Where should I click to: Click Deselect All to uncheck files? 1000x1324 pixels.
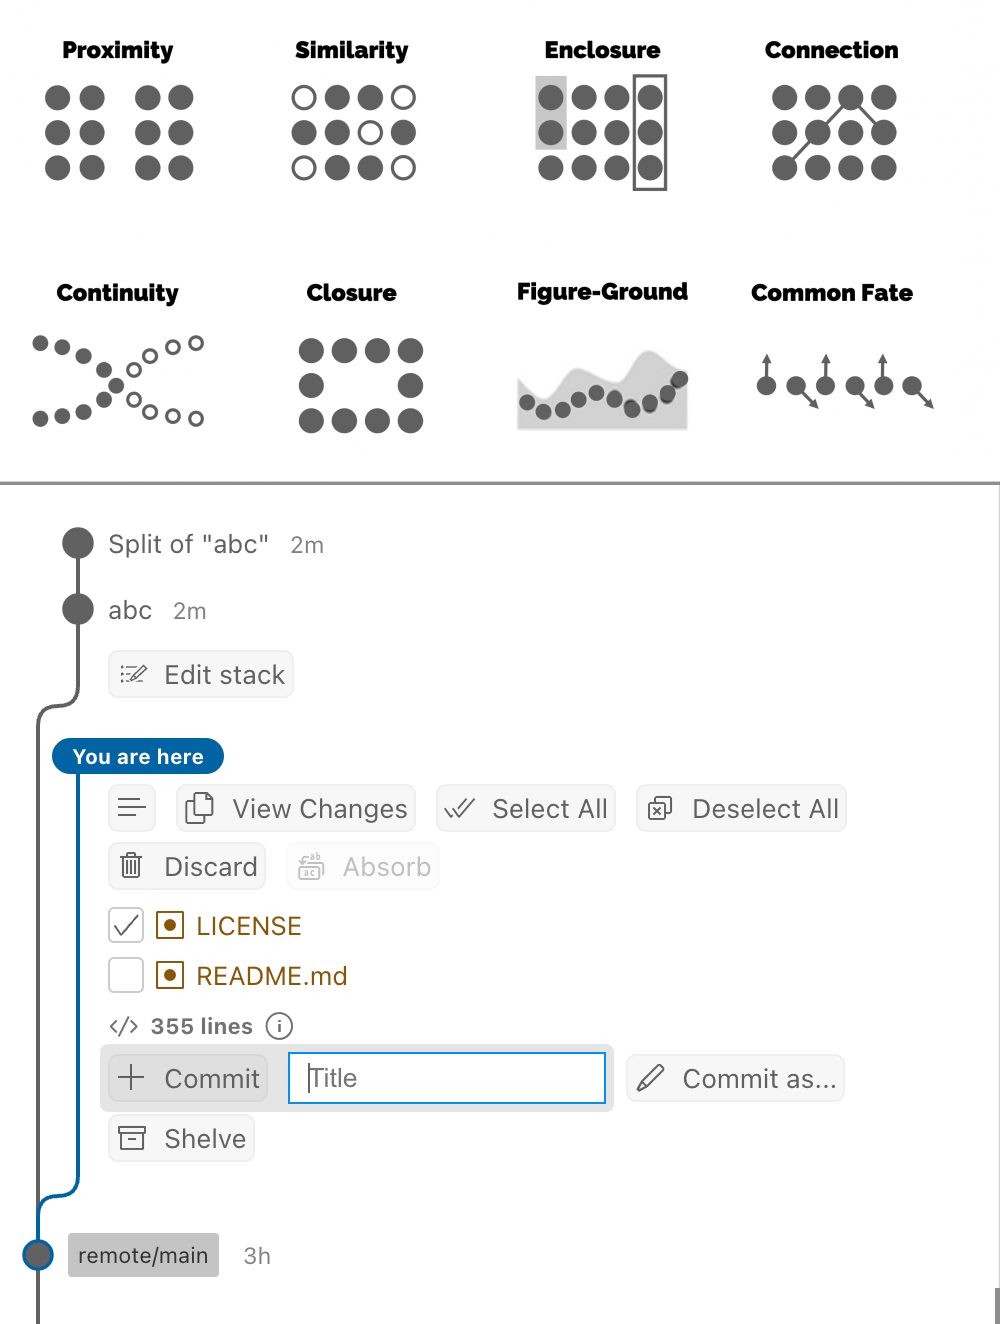coord(742,808)
